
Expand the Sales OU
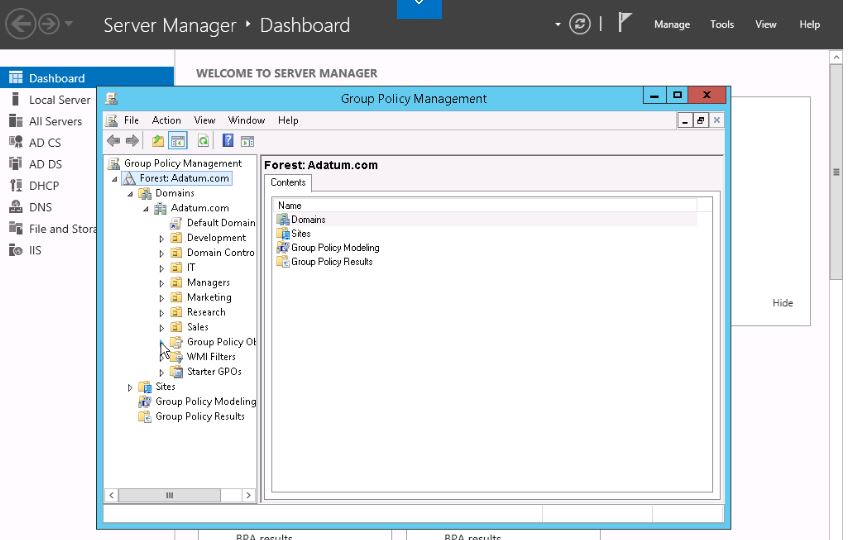click(x=161, y=328)
